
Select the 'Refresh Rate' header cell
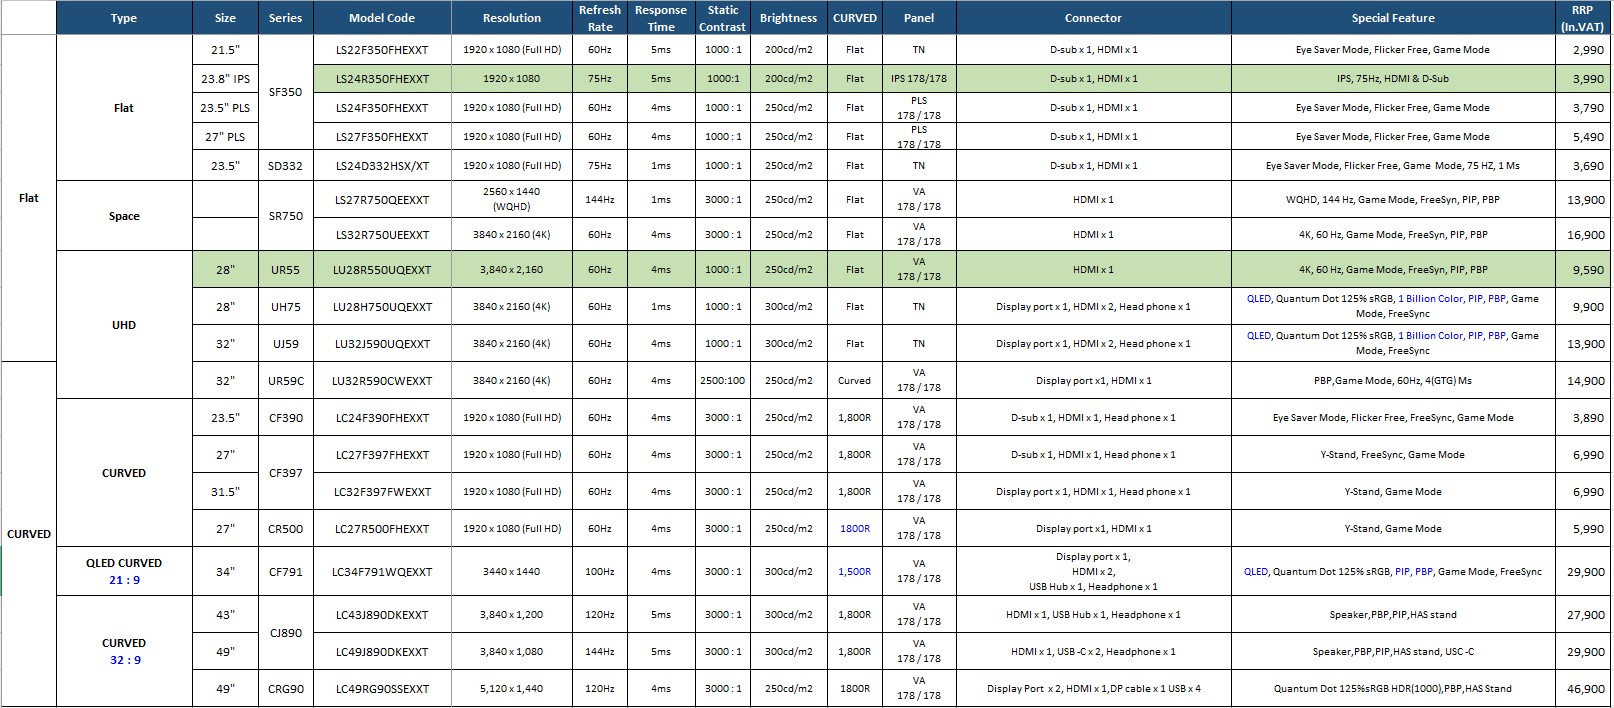coord(600,18)
